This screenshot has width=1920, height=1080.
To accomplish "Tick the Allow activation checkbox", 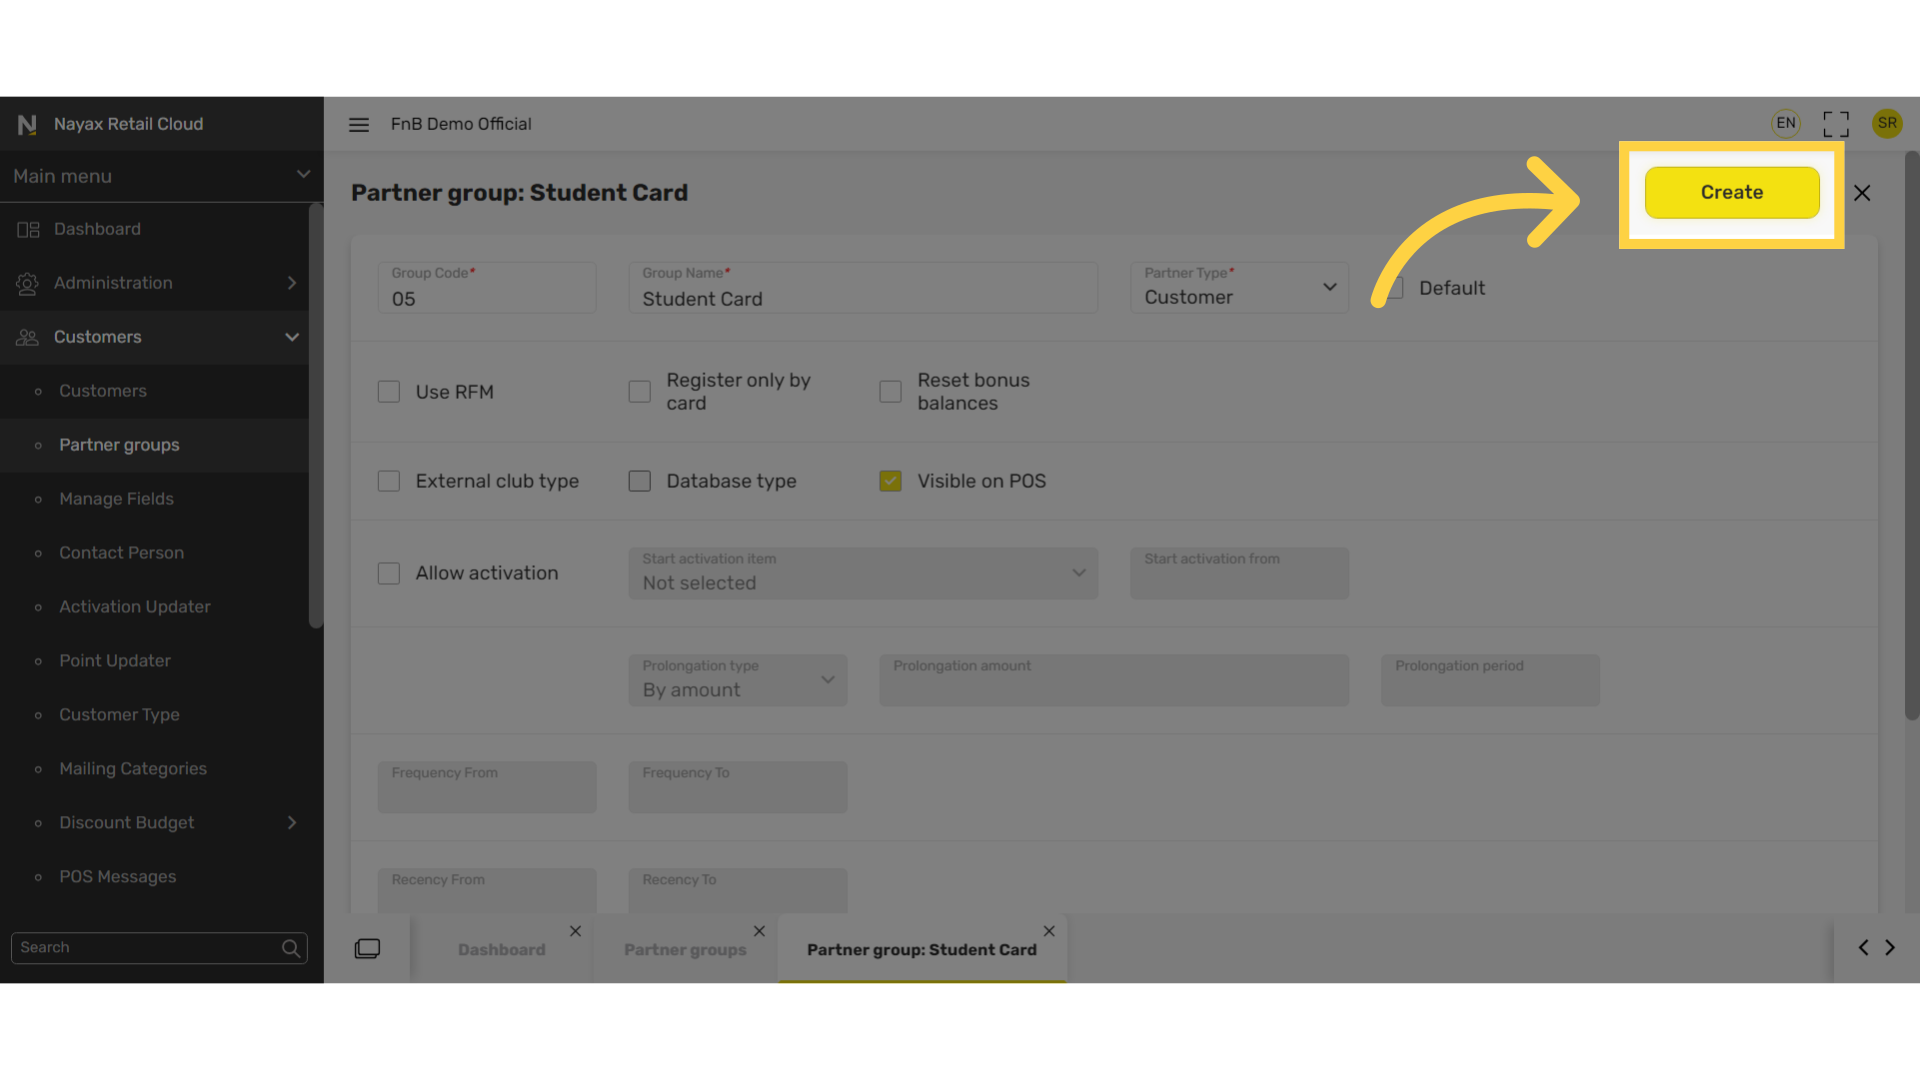I will tap(389, 573).
